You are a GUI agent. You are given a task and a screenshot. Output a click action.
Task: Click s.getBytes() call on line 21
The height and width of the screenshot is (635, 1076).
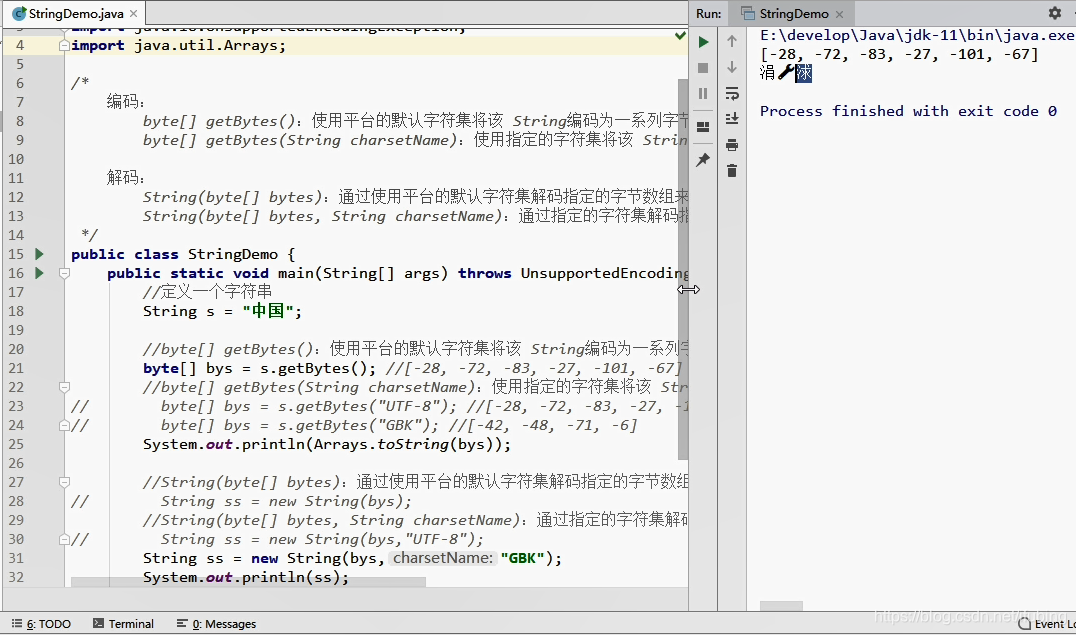click(x=313, y=368)
